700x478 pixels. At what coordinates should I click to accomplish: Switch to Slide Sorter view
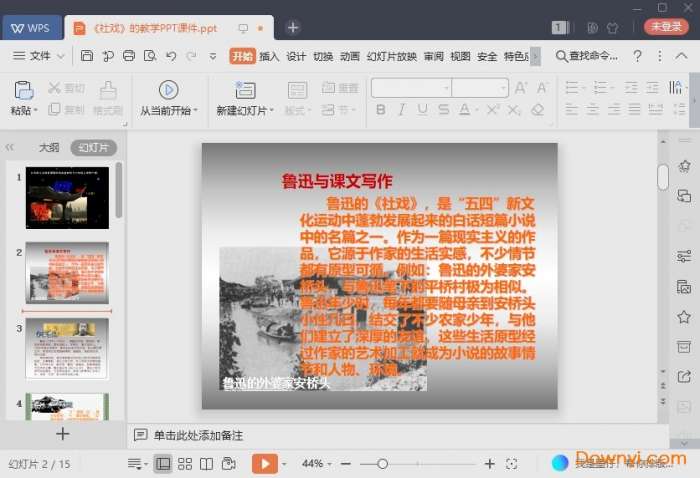(x=185, y=464)
